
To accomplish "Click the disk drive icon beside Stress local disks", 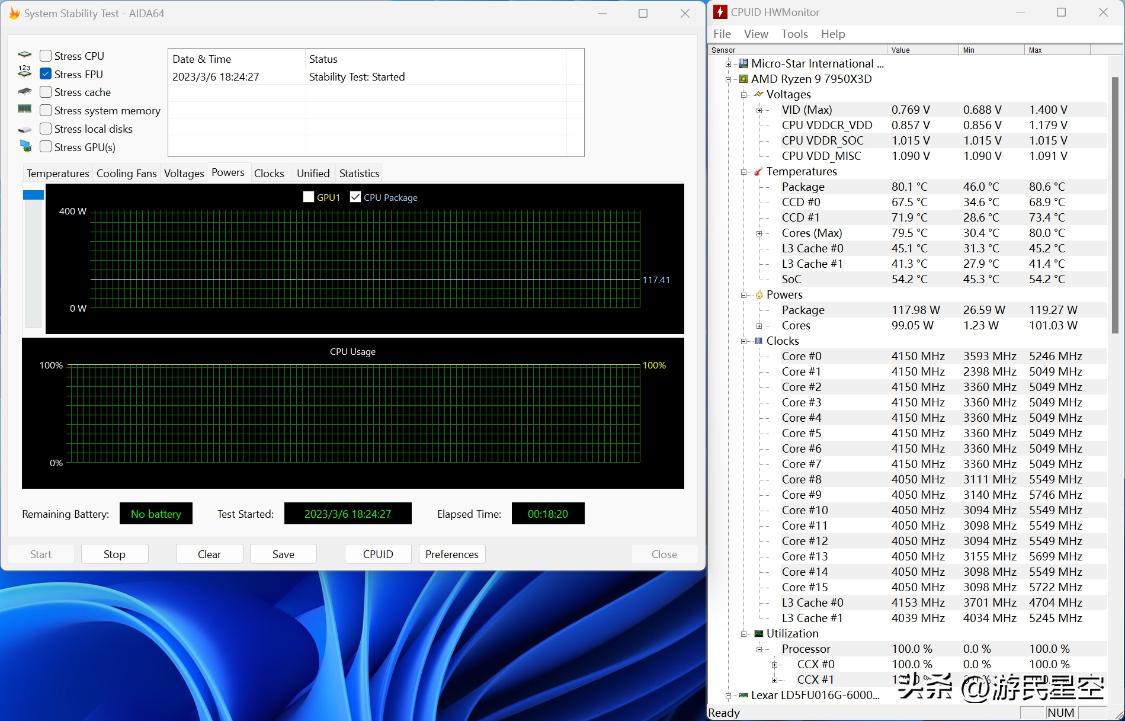I will tap(24, 128).
